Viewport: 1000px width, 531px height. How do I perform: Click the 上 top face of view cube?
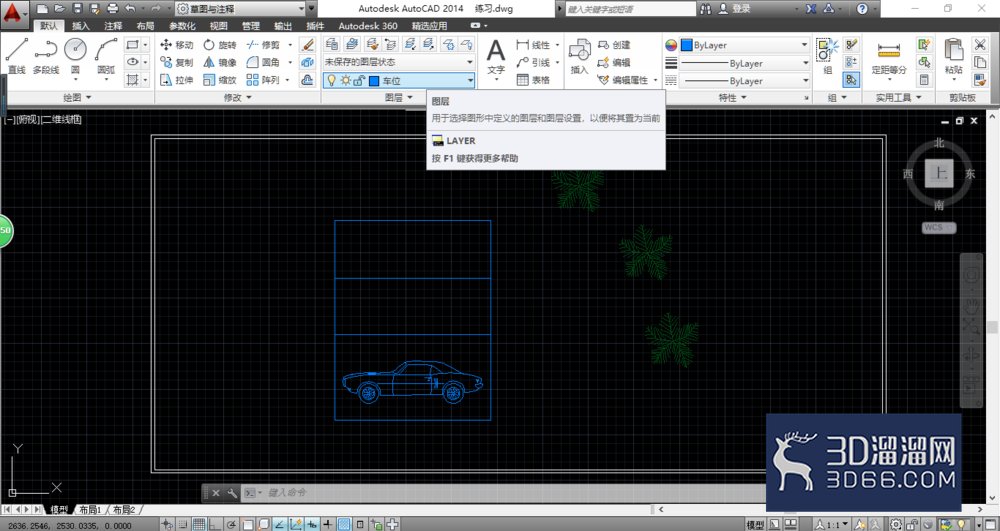click(x=939, y=173)
